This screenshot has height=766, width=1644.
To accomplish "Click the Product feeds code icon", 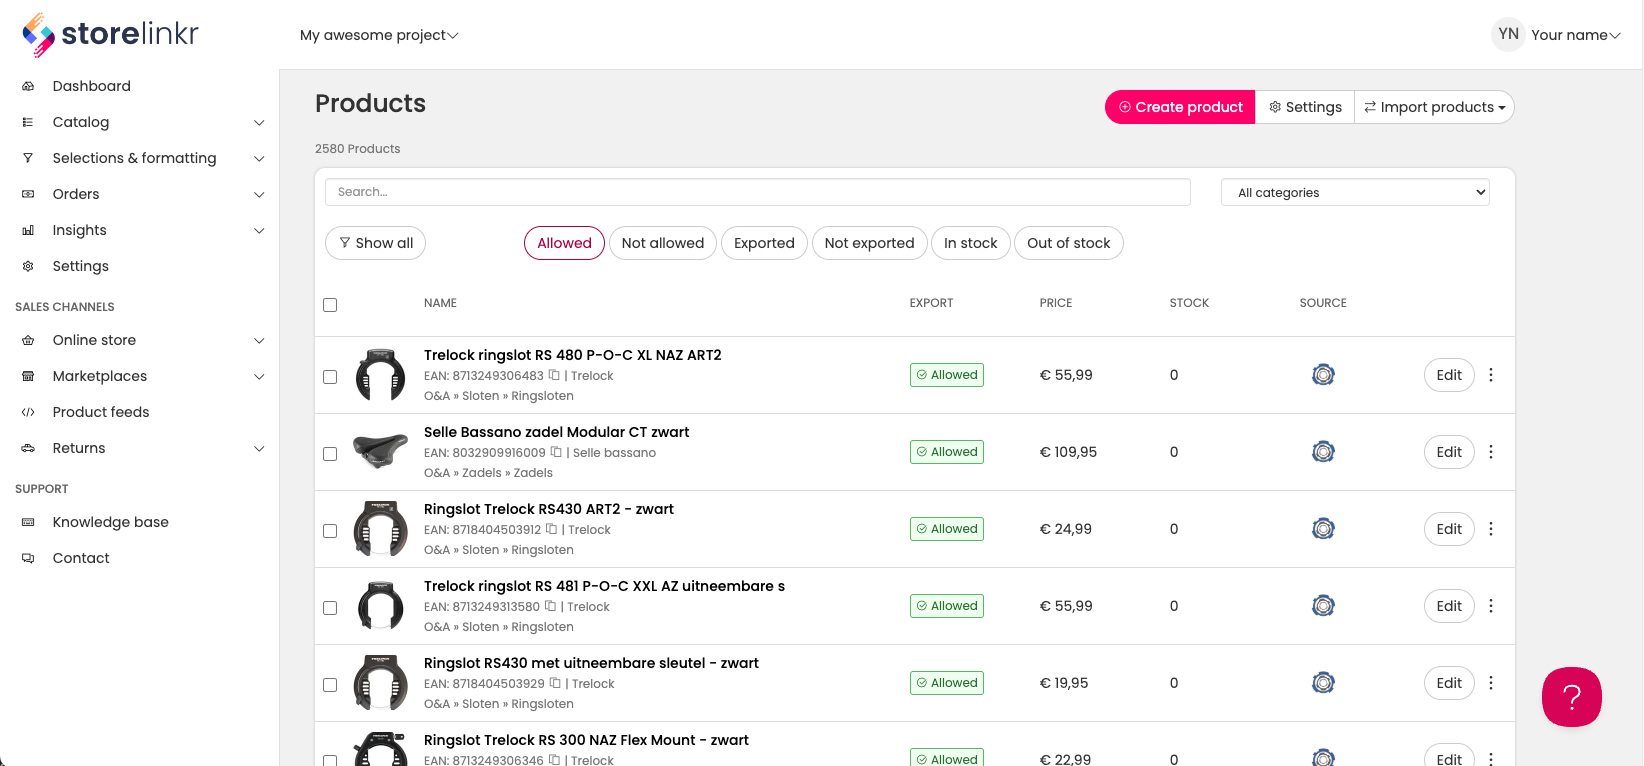I will tap(28, 412).
